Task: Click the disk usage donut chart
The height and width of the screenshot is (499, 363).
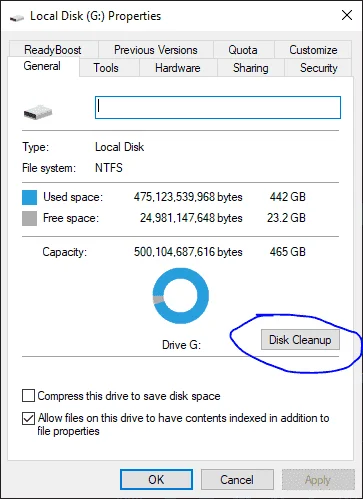Action: [x=181, y=296]
